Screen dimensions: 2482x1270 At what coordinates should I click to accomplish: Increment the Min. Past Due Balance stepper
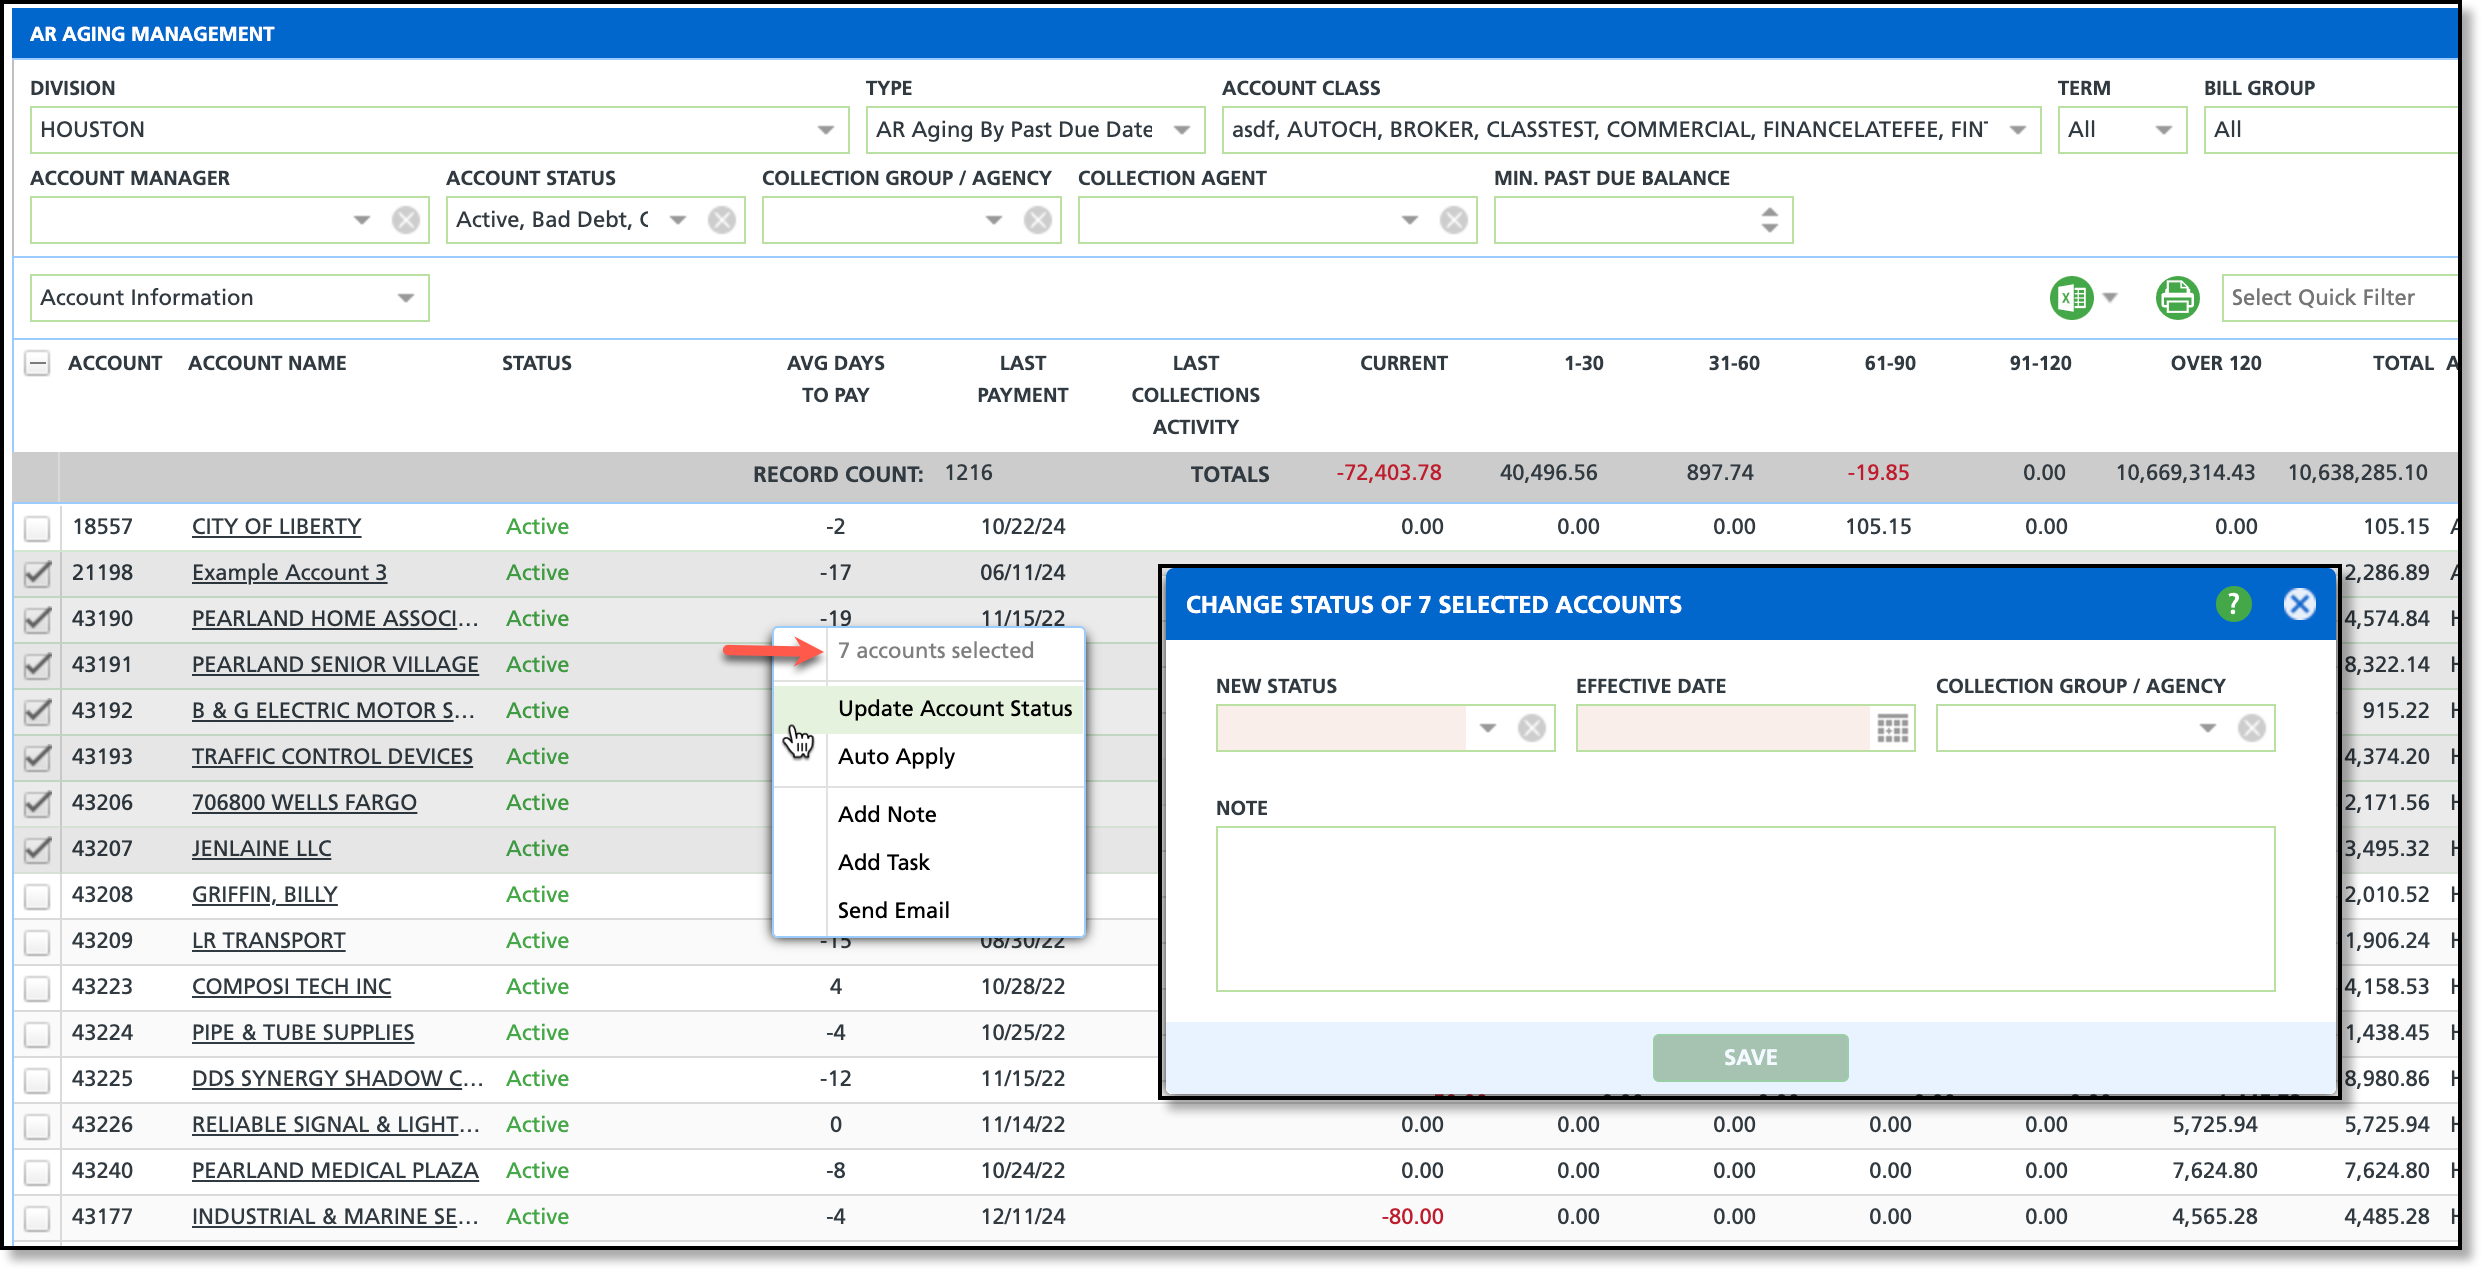click(1769, 212)
